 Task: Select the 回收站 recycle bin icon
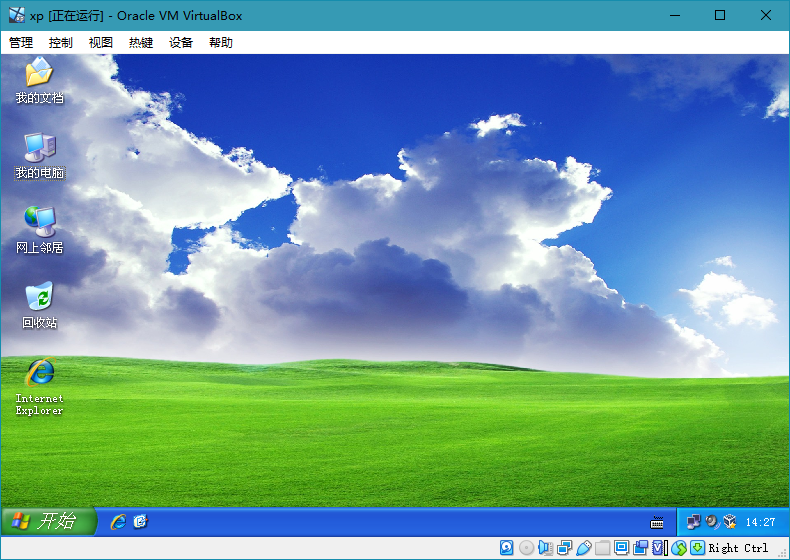click(39, 298)
